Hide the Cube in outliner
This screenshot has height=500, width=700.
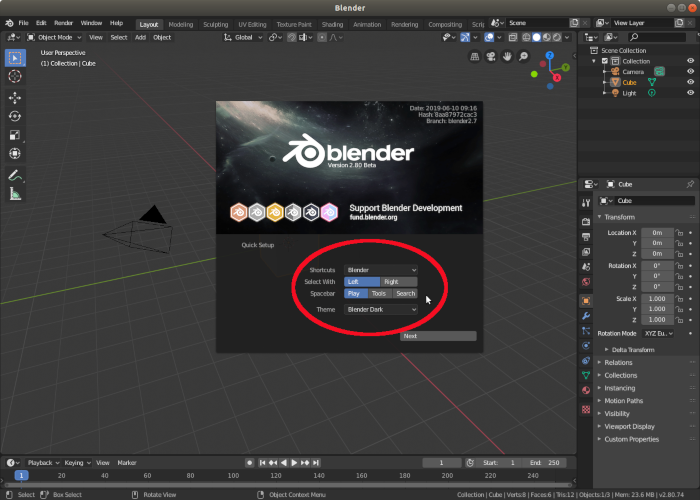[x=690, y=82]
